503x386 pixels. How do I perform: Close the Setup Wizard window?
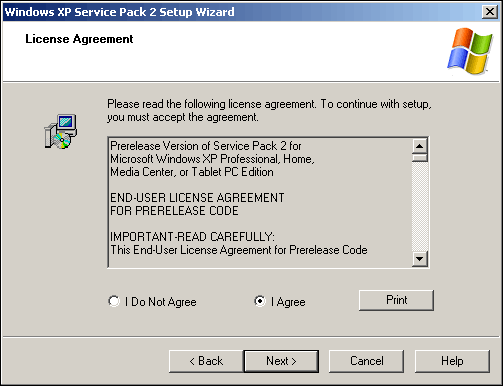click(x=490, y=12)
